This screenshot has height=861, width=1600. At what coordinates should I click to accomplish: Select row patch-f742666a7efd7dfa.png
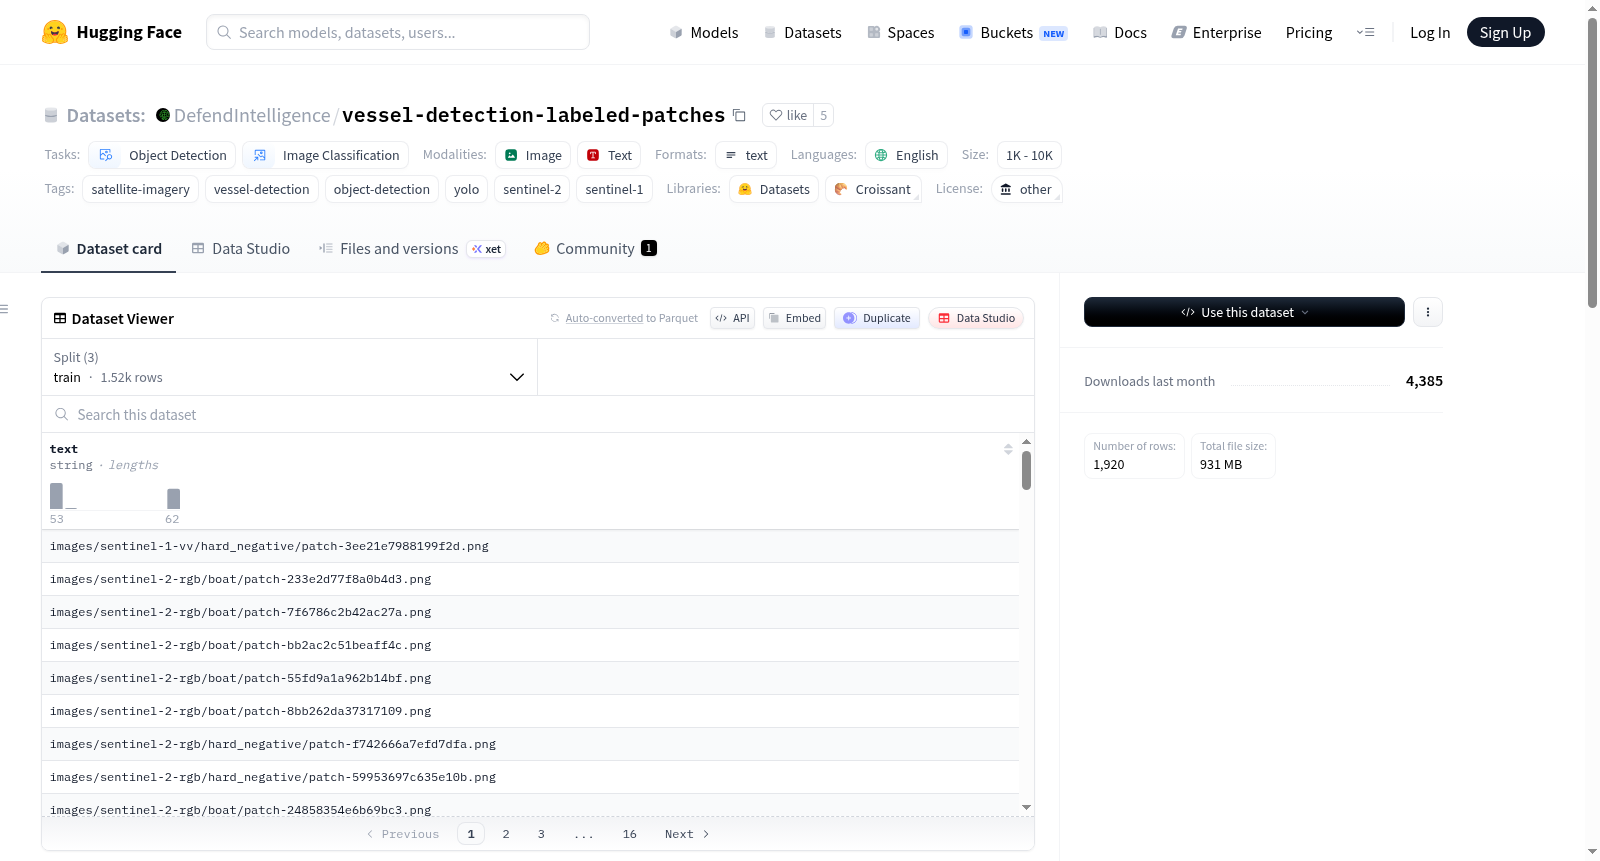(530, 744)
